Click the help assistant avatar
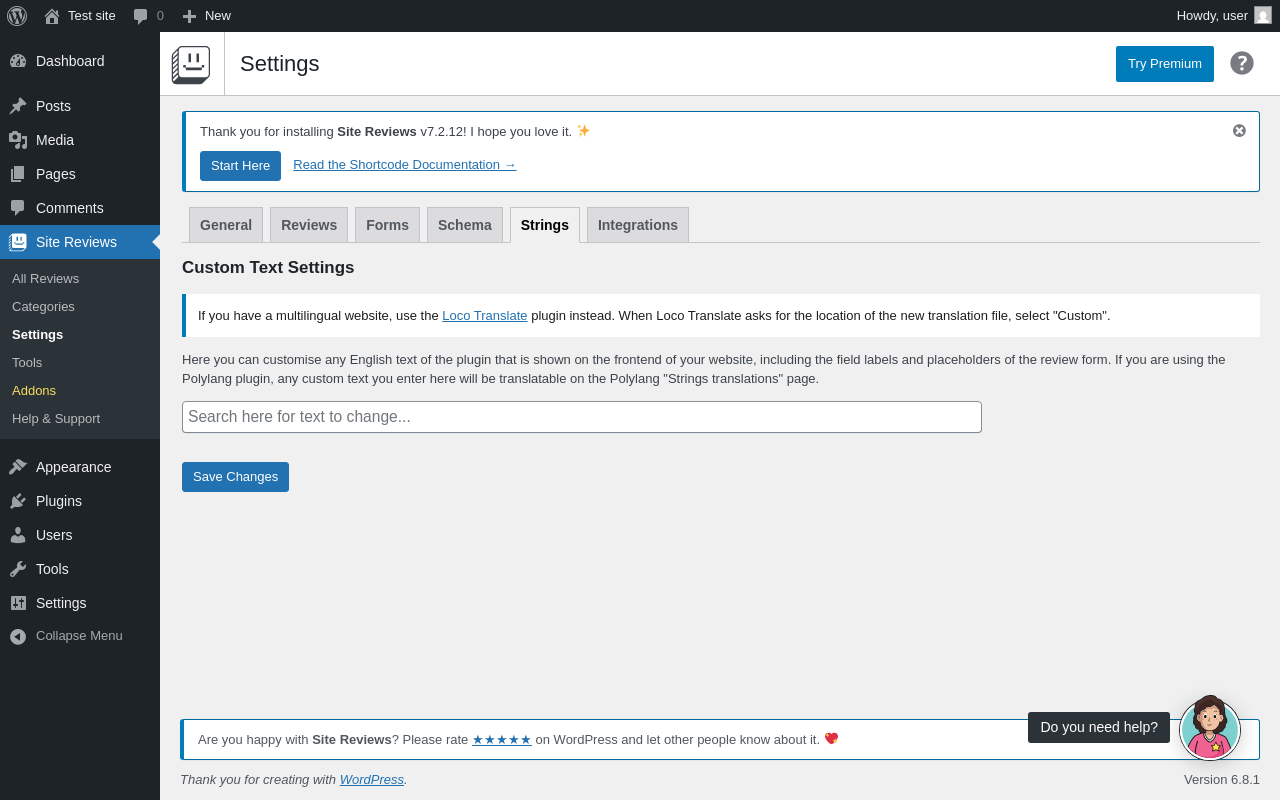Screen dimensions: 1280x800 click(x=1210, y=729)
